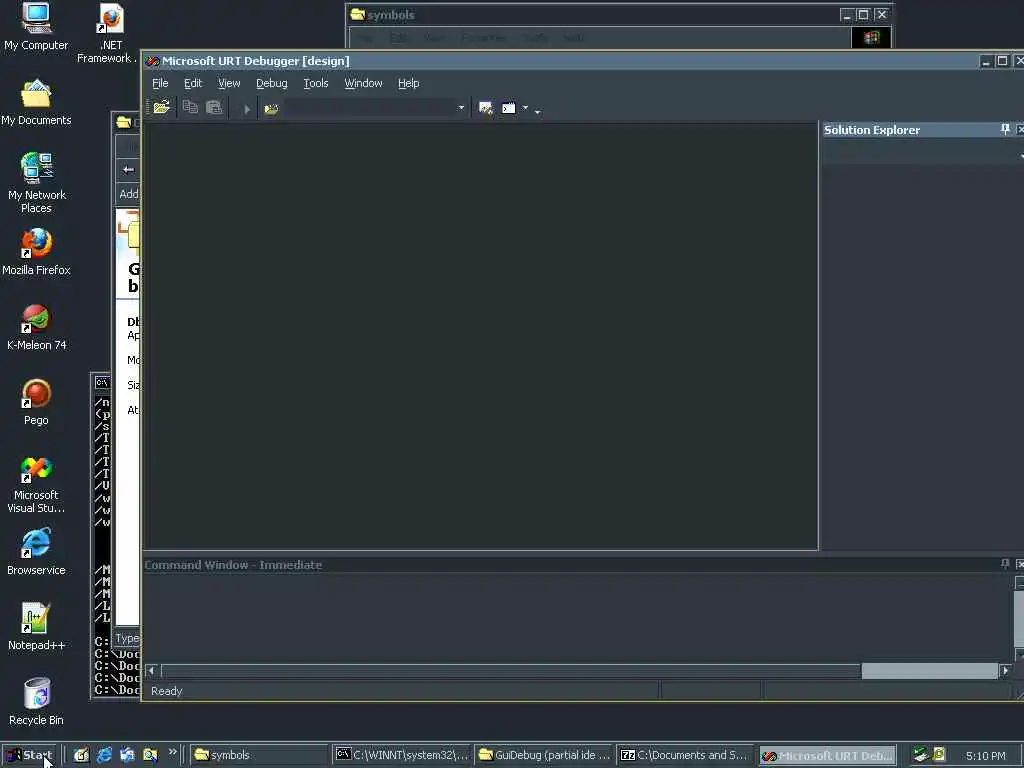Click the Internet Explorer quick launch icon
1024x768 pixels.
click(x=104, y=755)
